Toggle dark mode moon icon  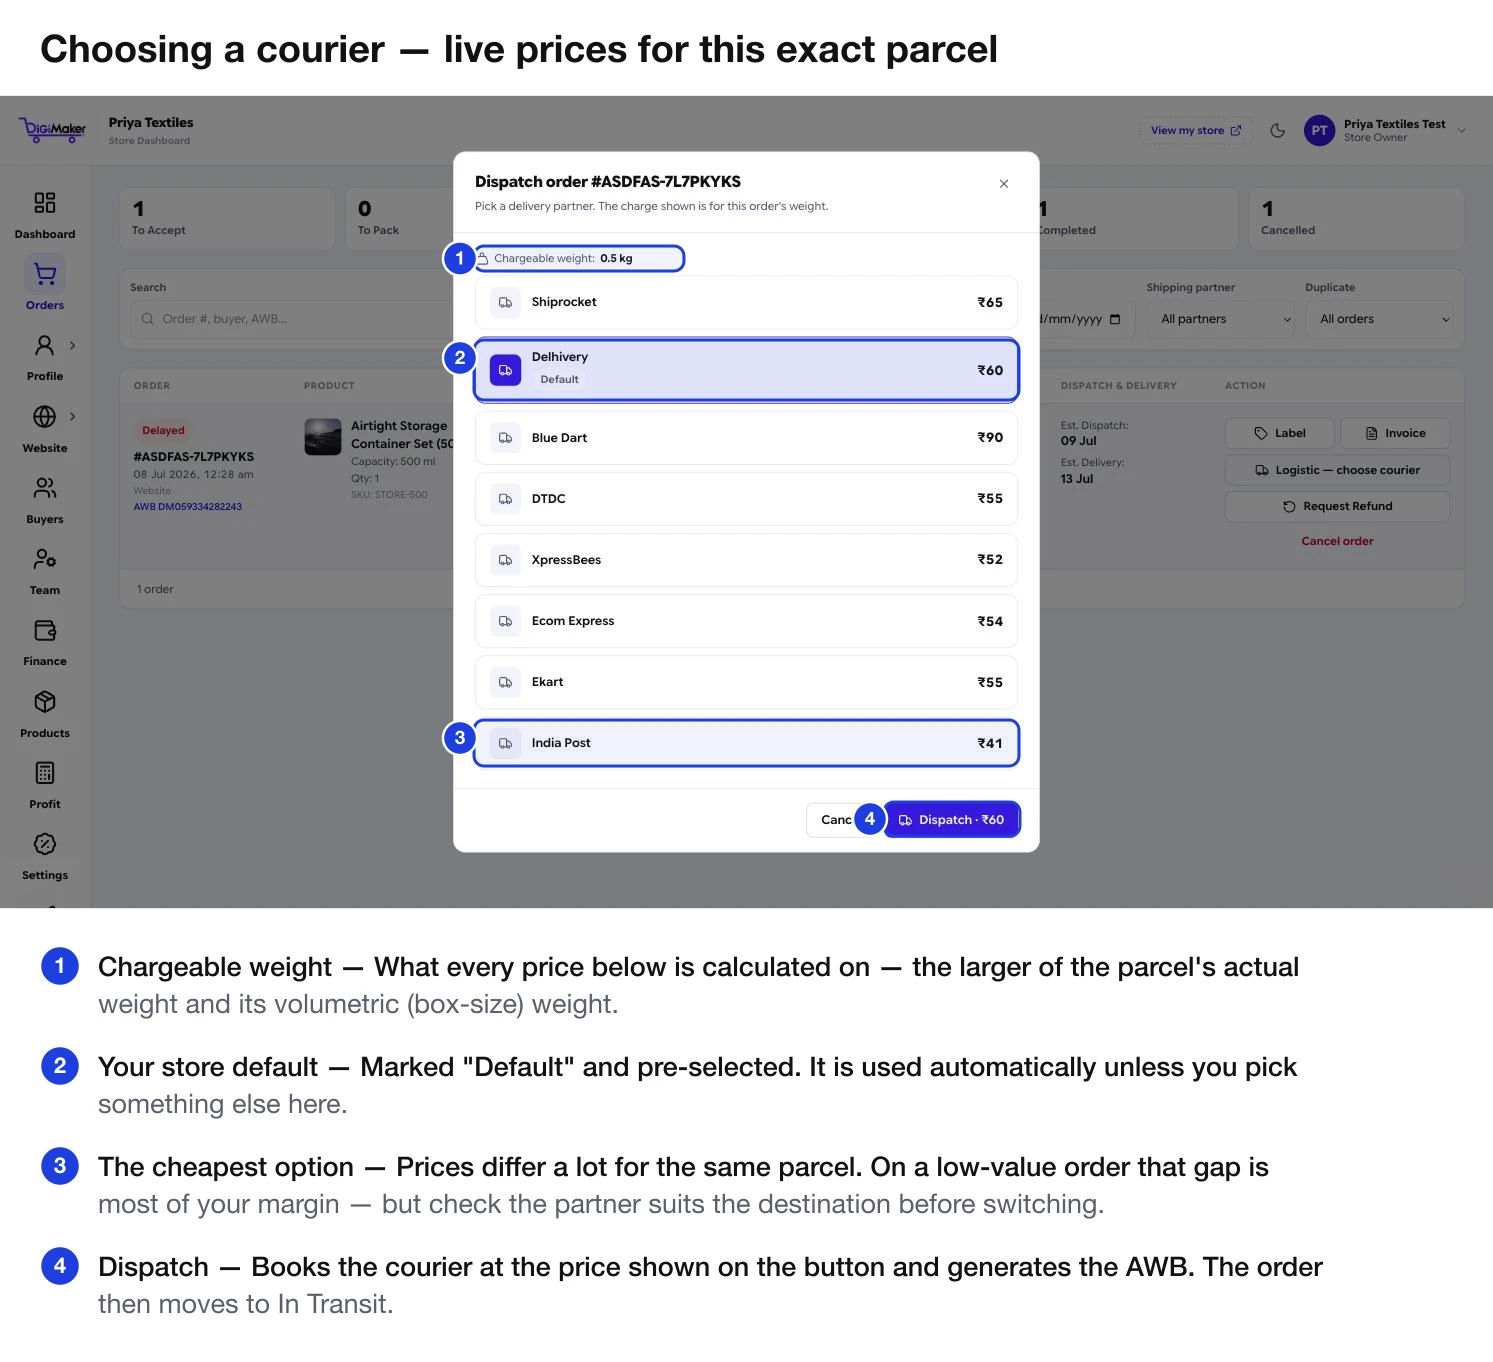[x=1277, y=130]
